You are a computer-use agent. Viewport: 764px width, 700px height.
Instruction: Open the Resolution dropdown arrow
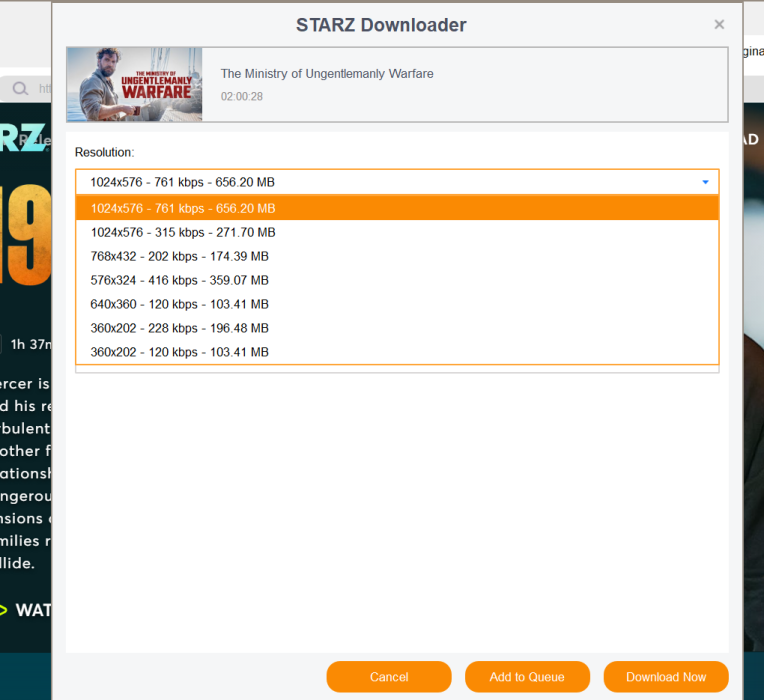(705, 182)
